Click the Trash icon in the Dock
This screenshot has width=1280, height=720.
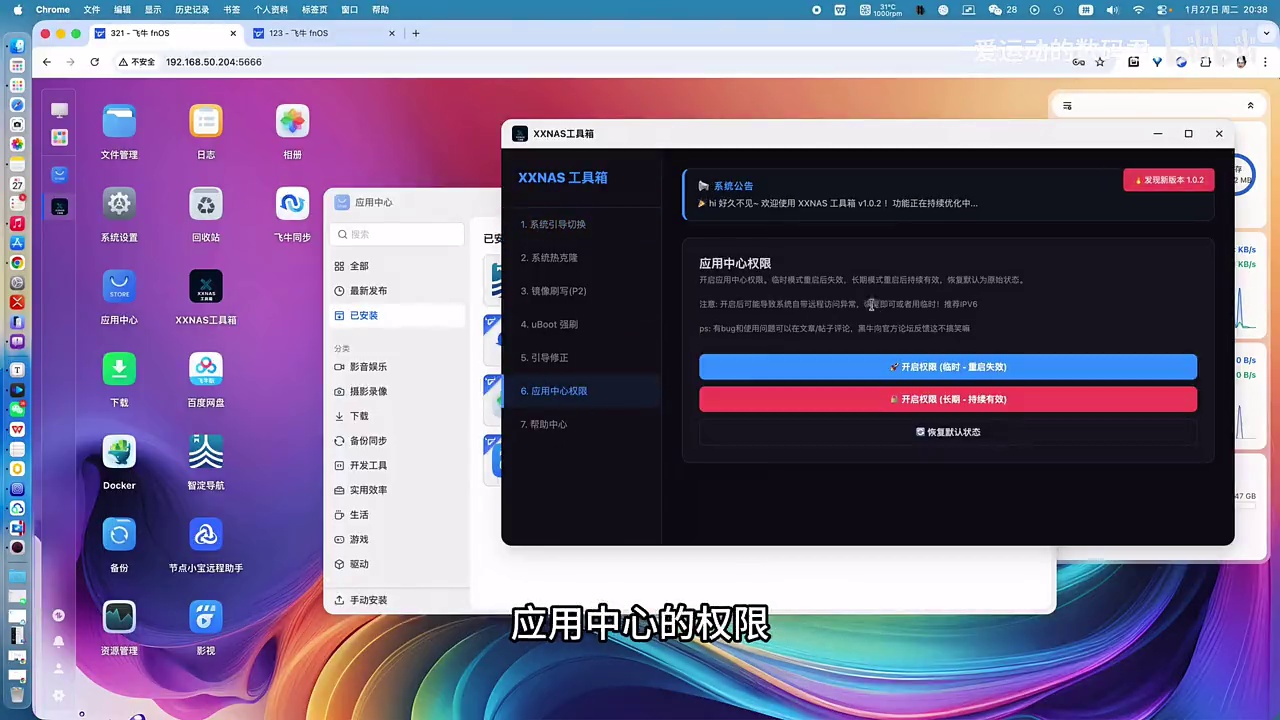click(x=17, y=694)
